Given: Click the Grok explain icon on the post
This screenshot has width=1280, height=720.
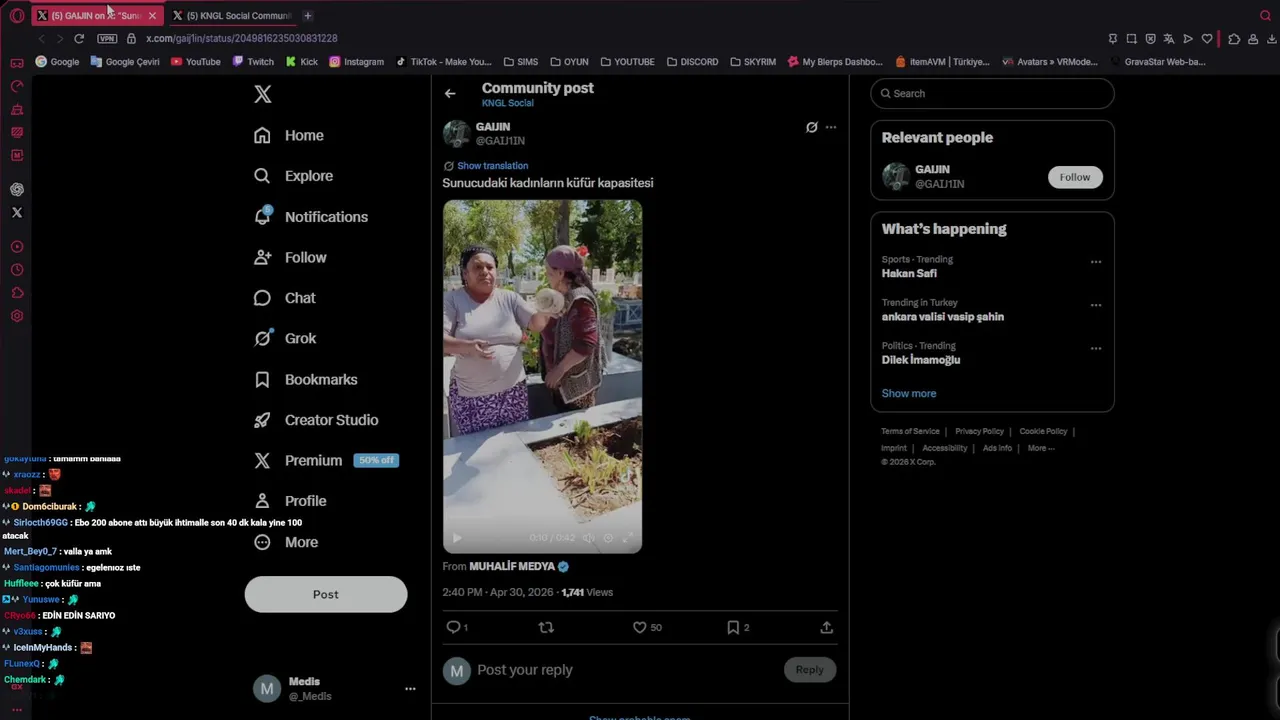Looking at the screenshot, I should pos(812,127).
